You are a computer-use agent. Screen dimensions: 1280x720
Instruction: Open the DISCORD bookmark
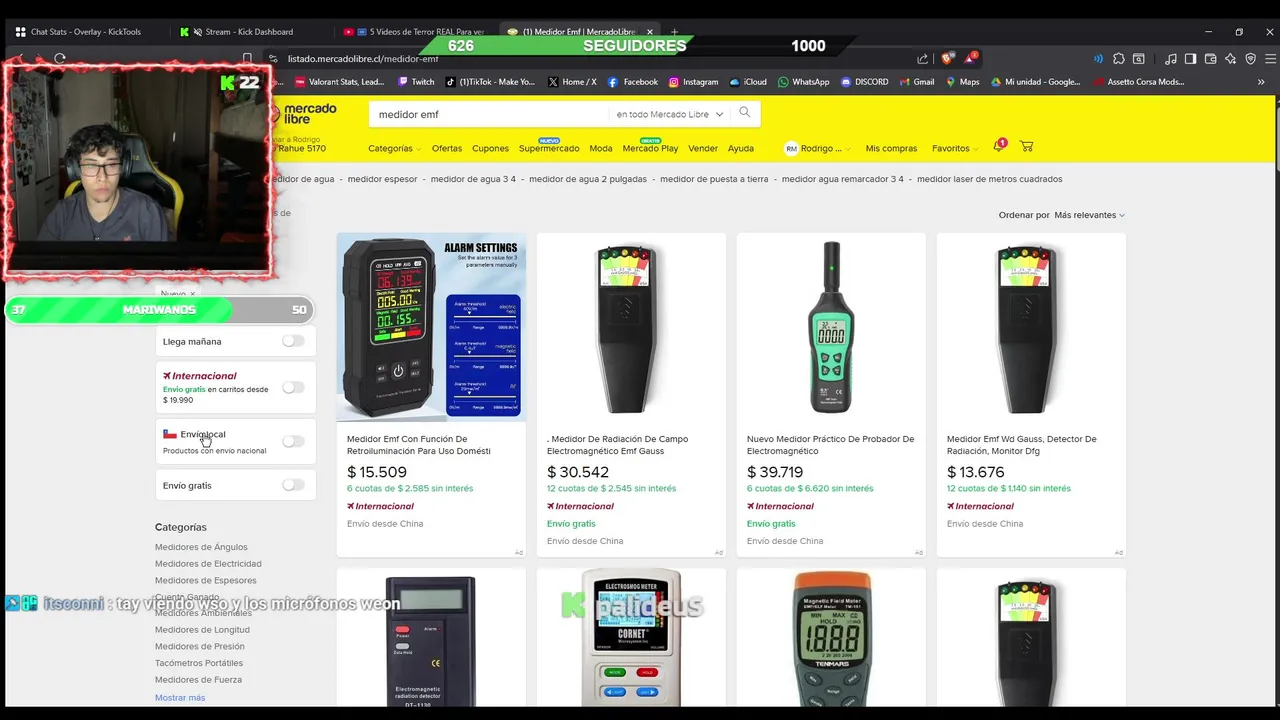tap(864, 82)
